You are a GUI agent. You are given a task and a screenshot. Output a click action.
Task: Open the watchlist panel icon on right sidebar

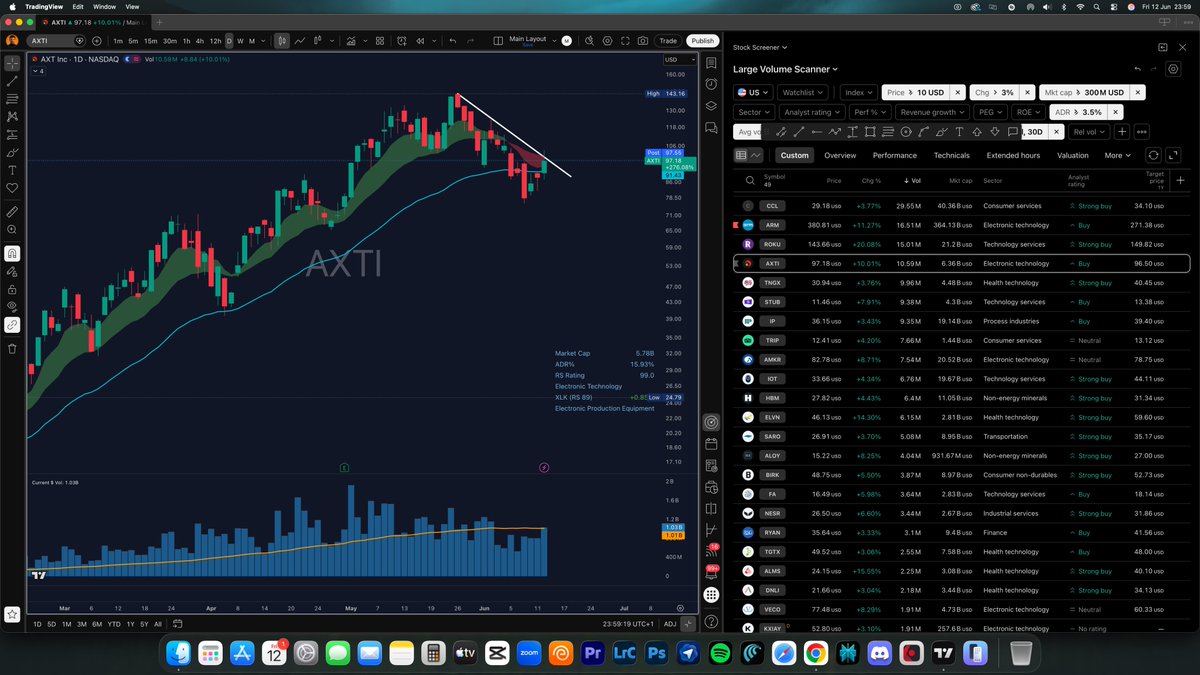click(x=711, y=62)
